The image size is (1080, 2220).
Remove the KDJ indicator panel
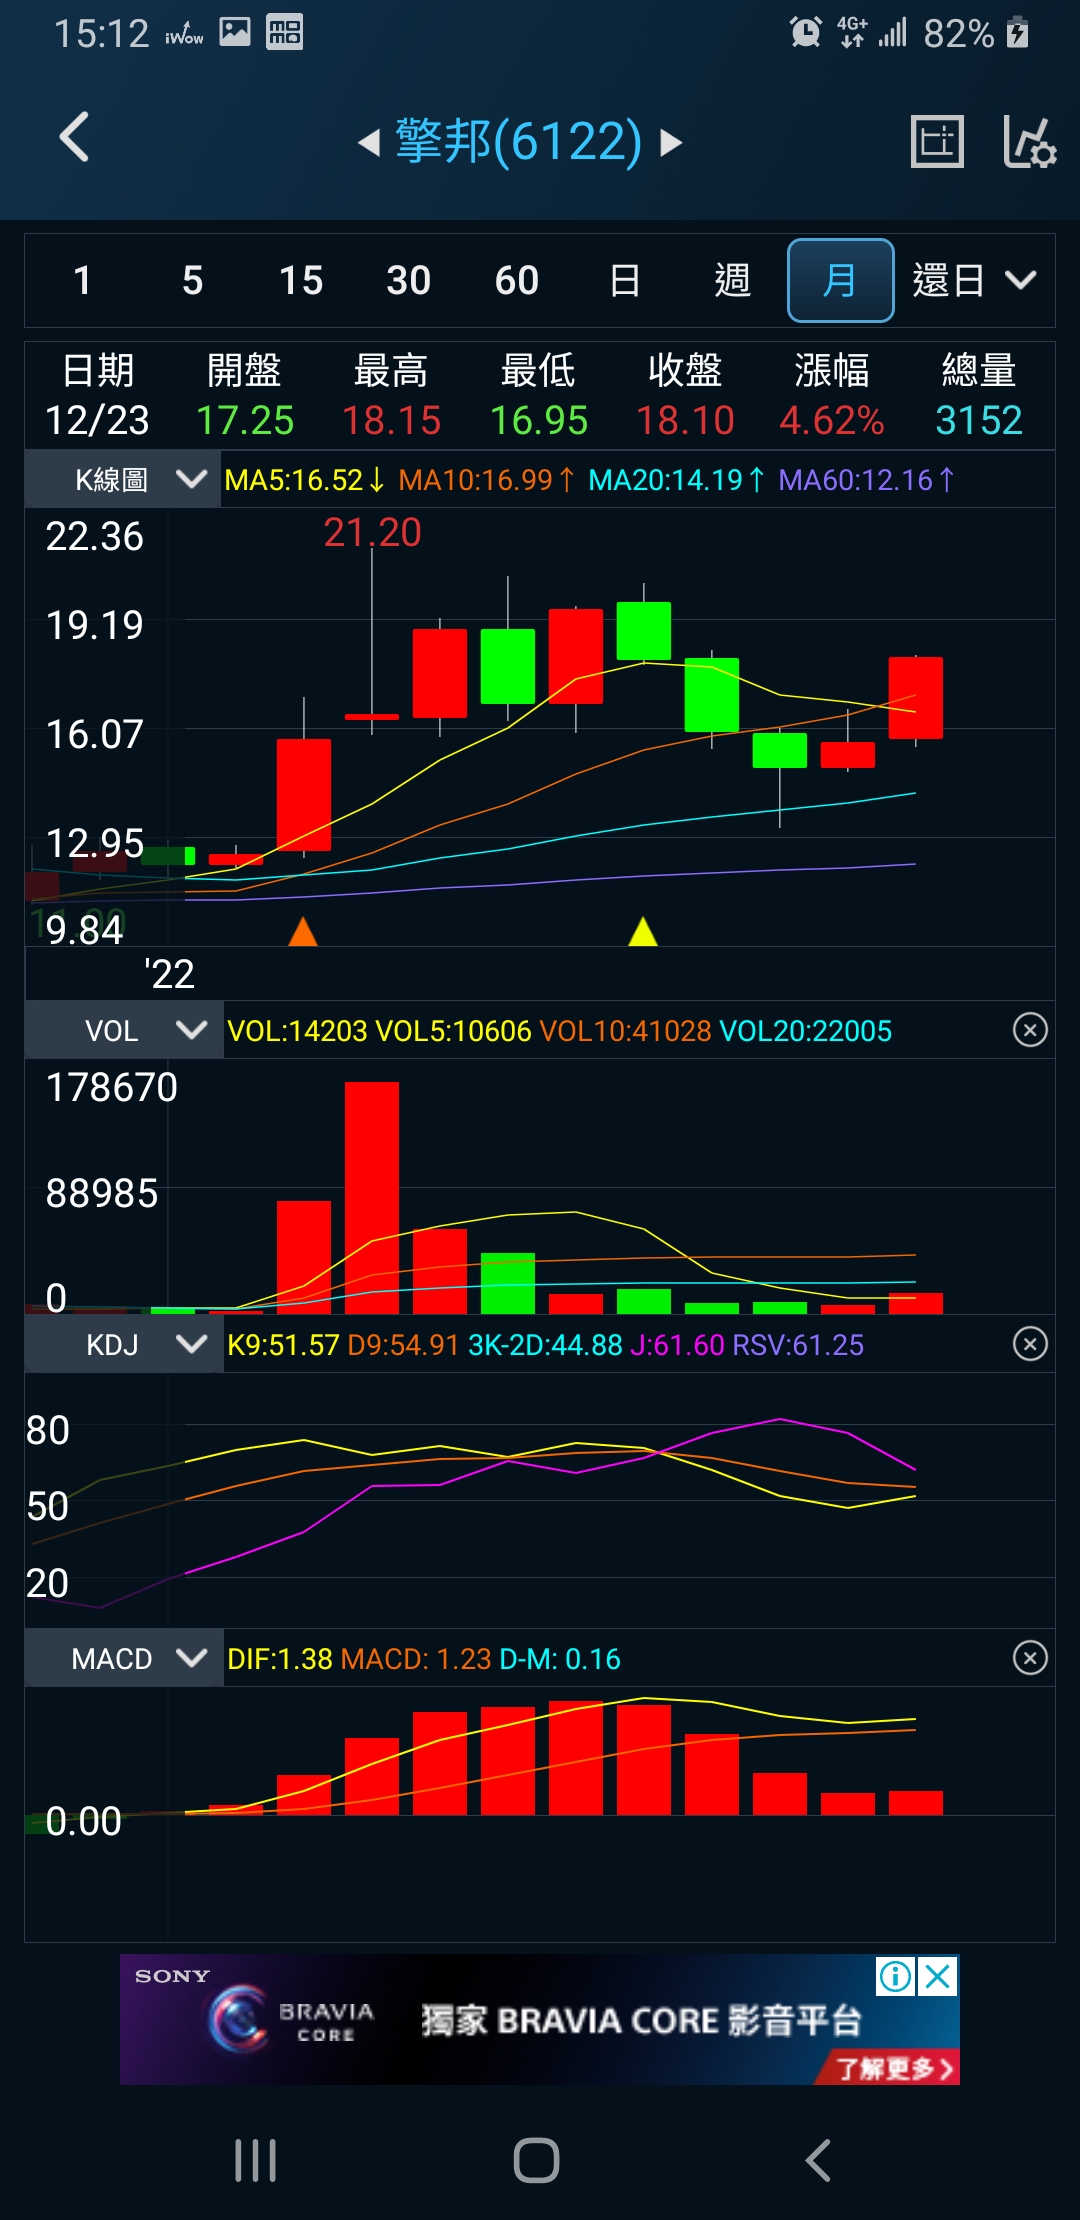(1030, 1343)
